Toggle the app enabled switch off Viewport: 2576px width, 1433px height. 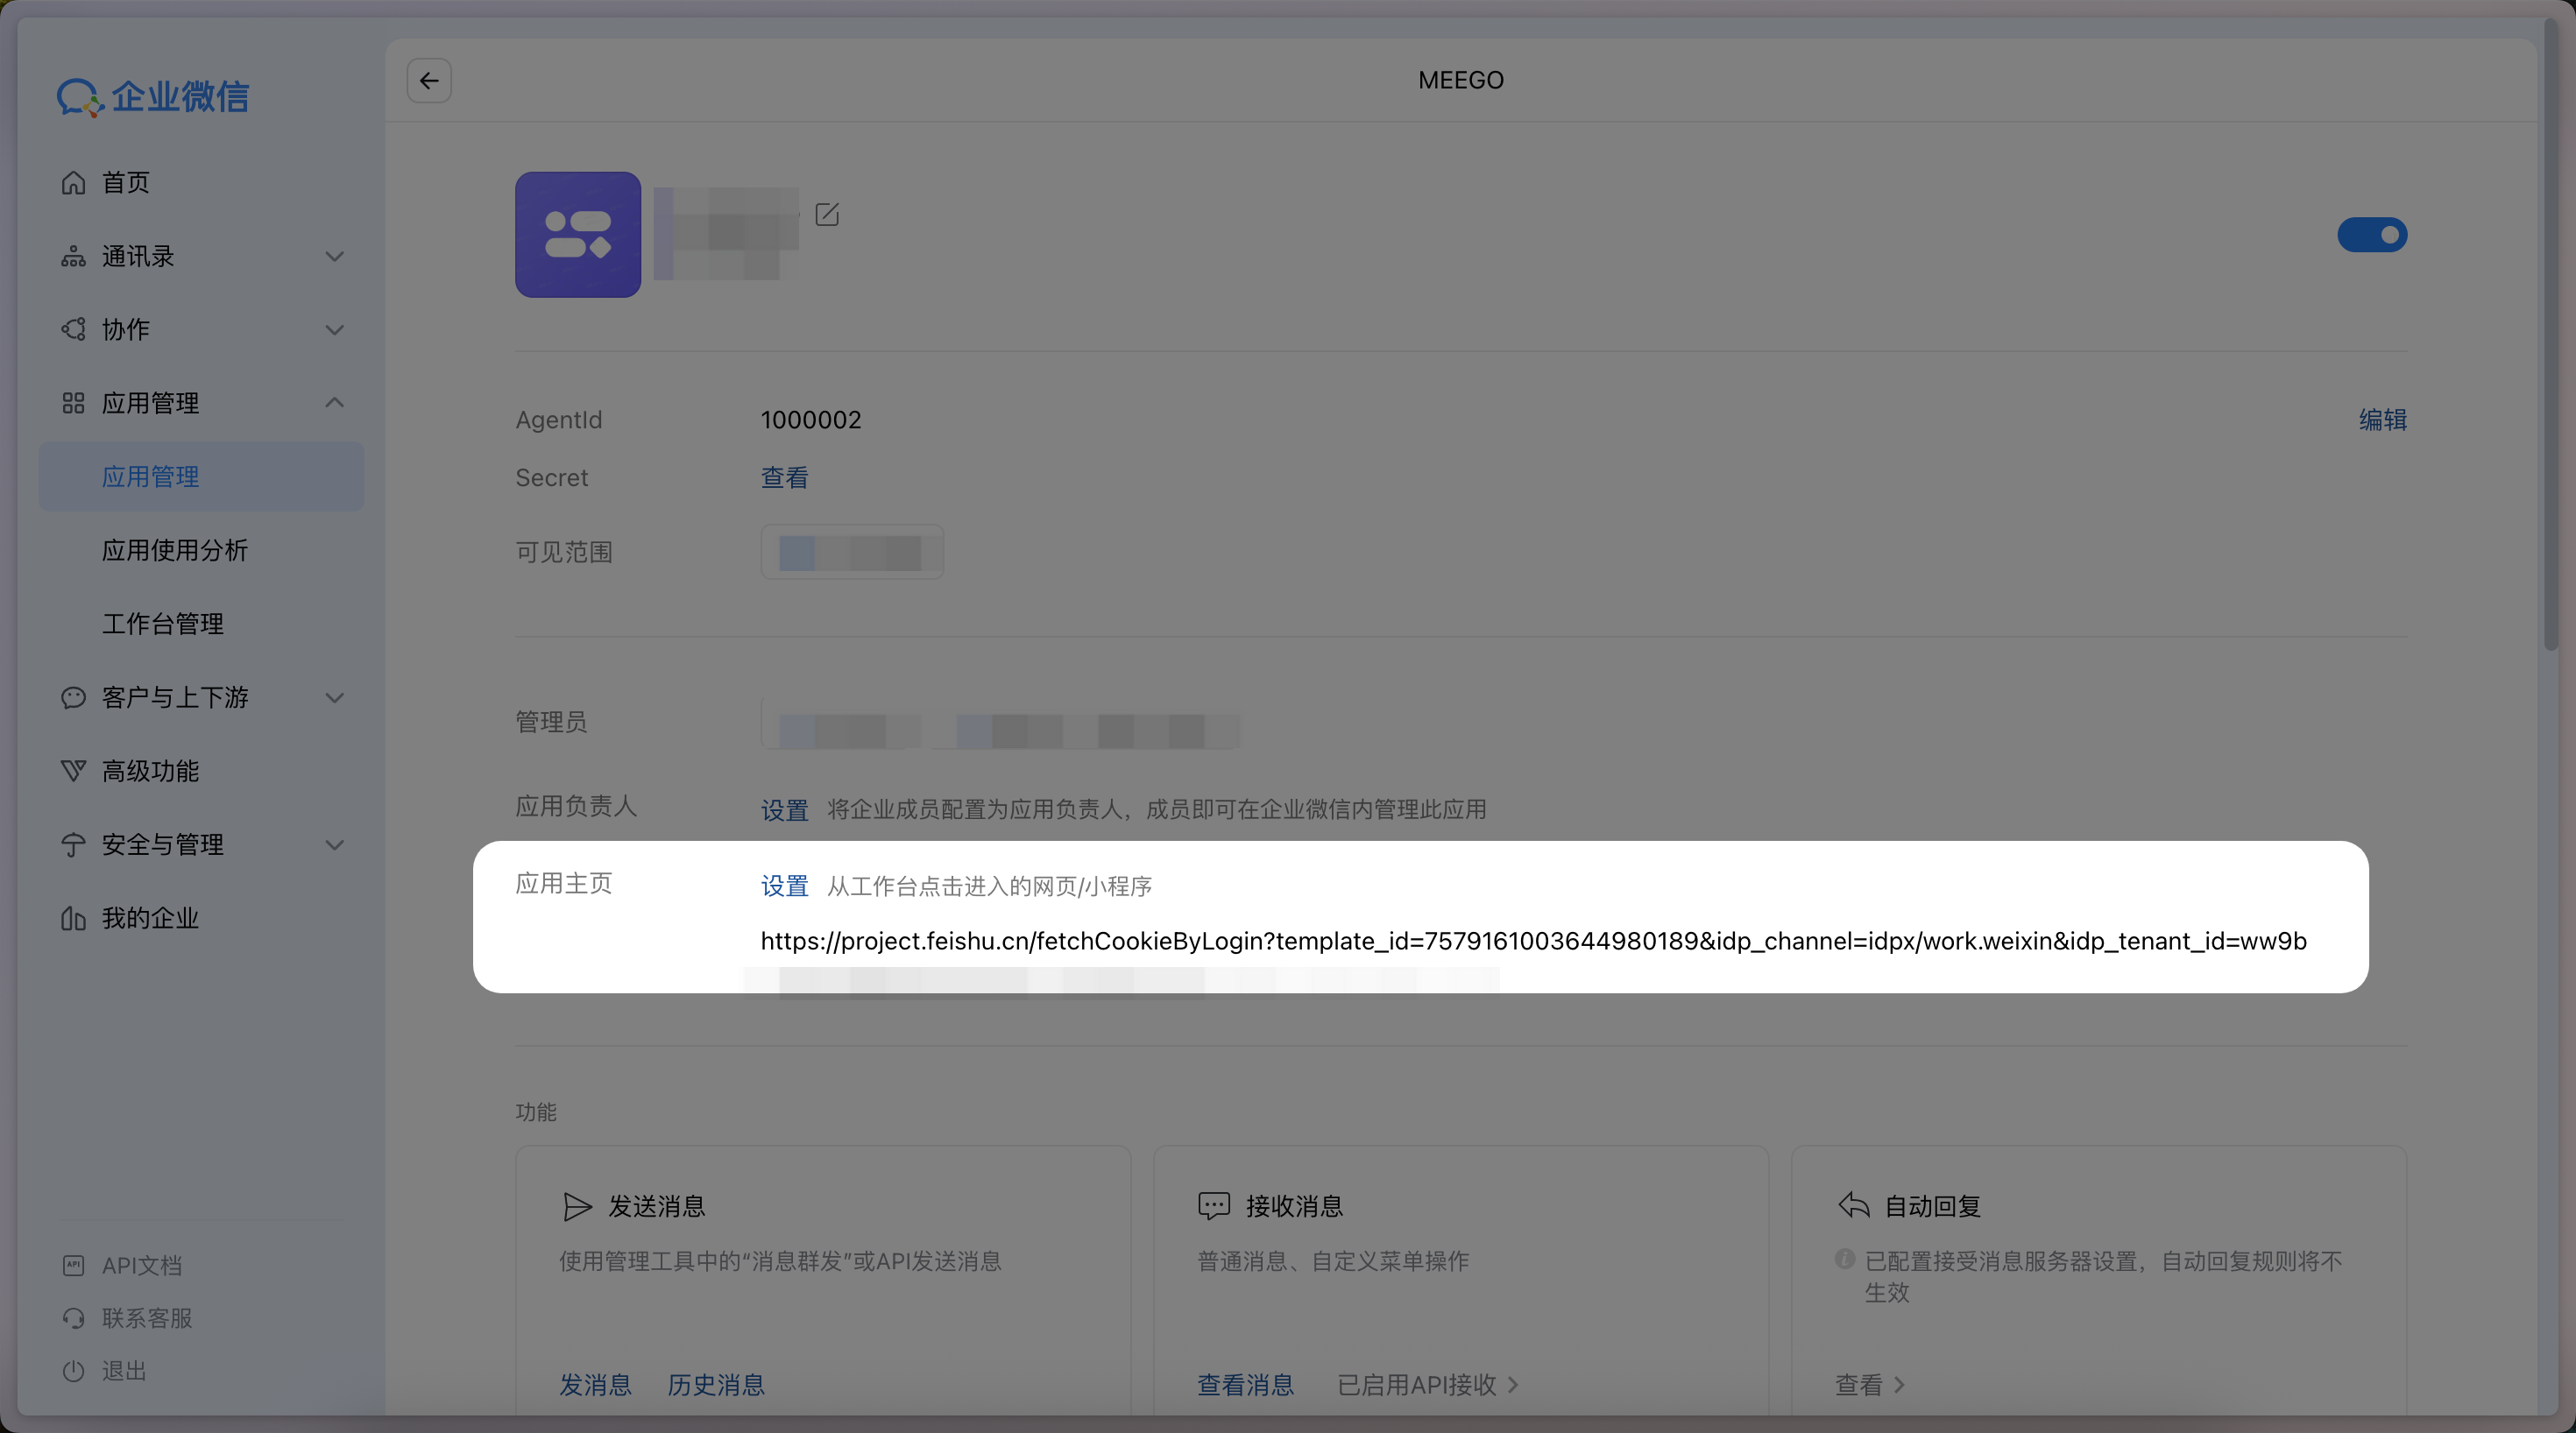pos(2372,235)
